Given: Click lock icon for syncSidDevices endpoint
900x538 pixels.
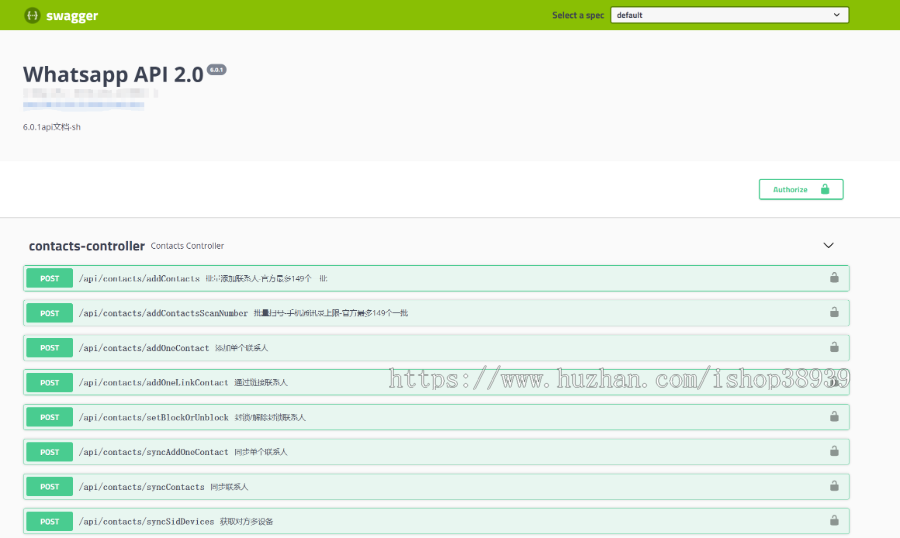Looking at the screenshot, I should click(834, 521).
